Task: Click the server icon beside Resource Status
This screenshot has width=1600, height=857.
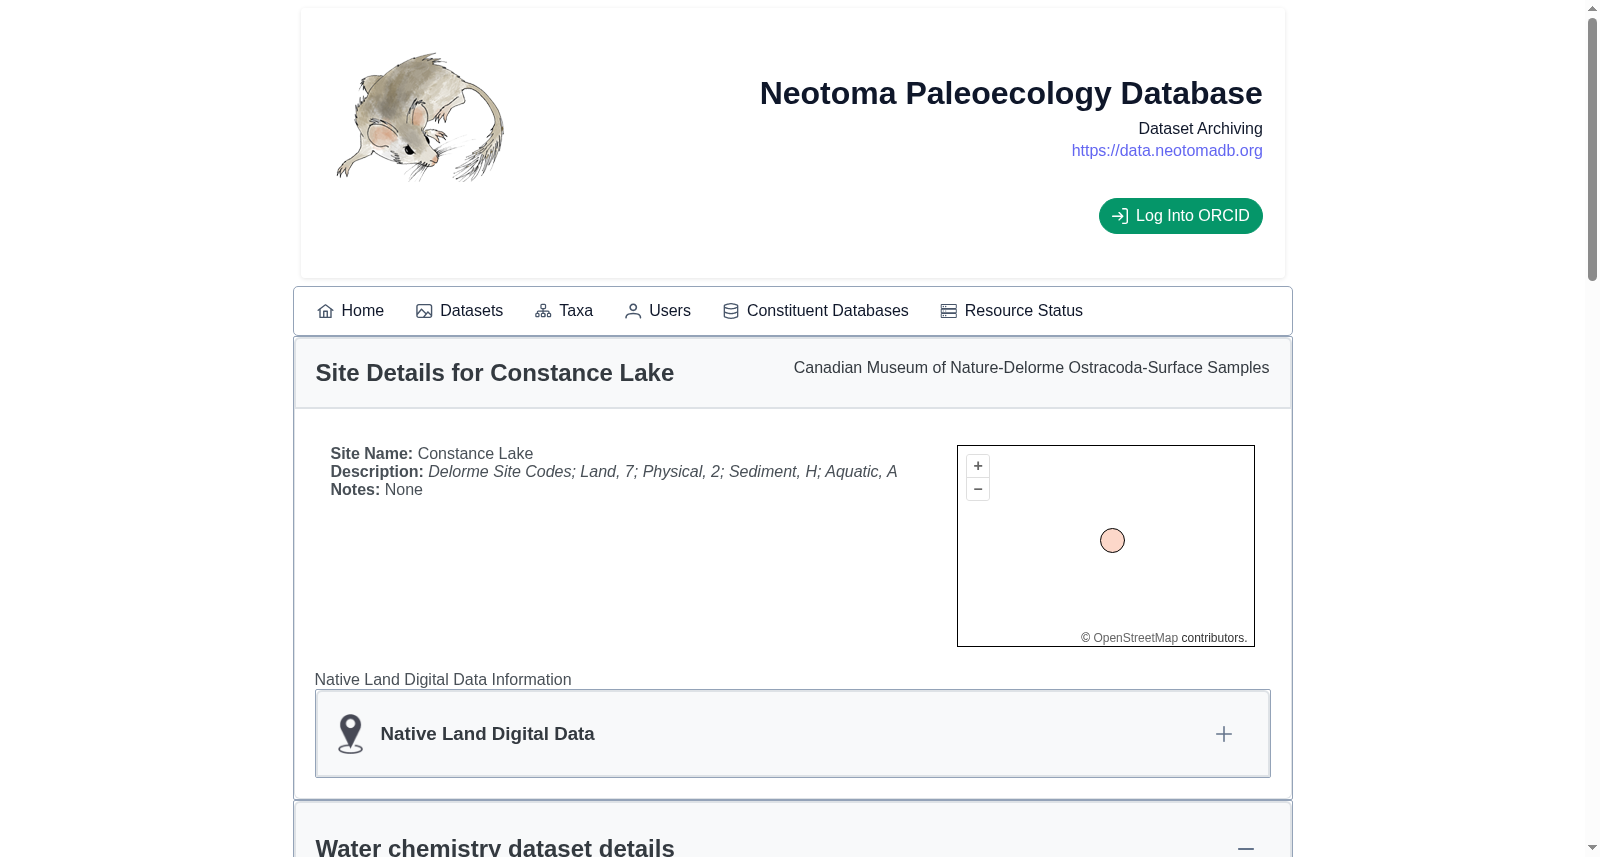Action: pos(949,311)
